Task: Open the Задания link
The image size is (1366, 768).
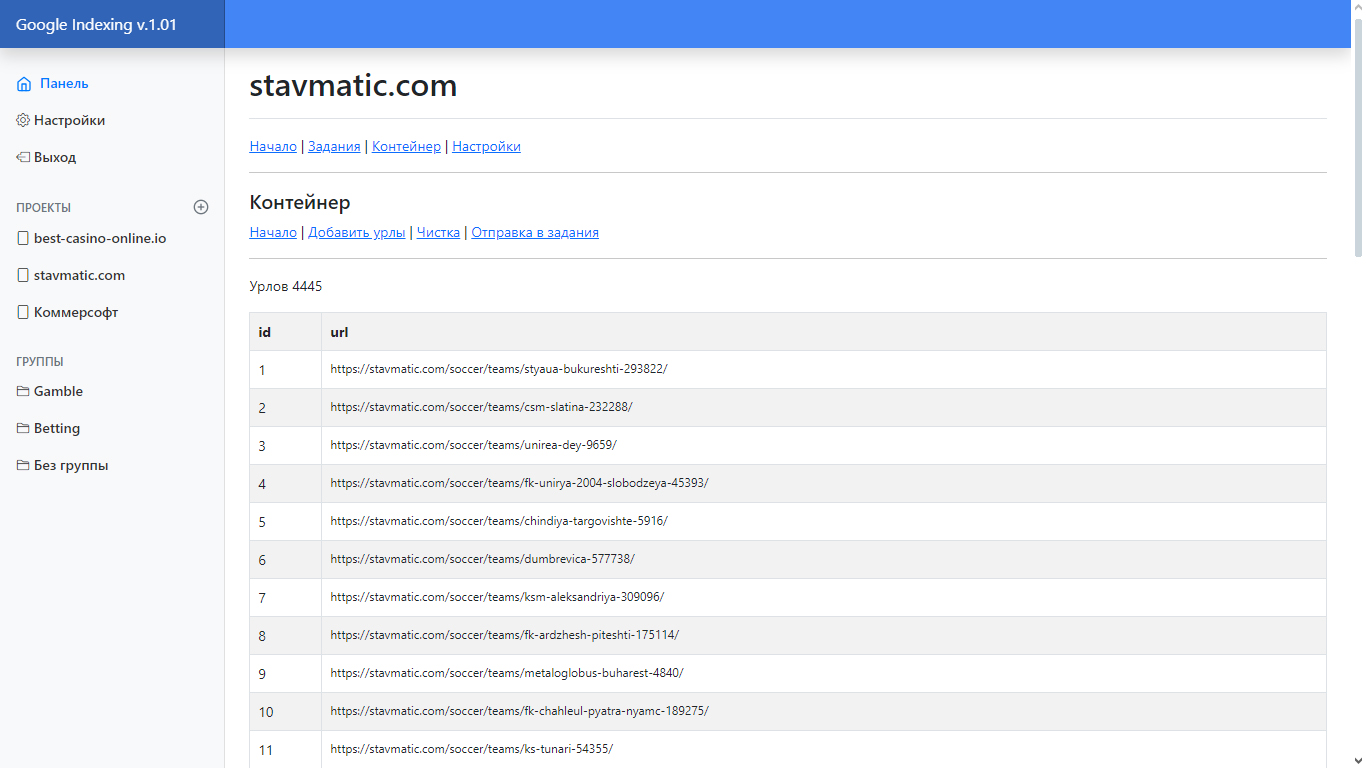Action: (x=334, y=146)
